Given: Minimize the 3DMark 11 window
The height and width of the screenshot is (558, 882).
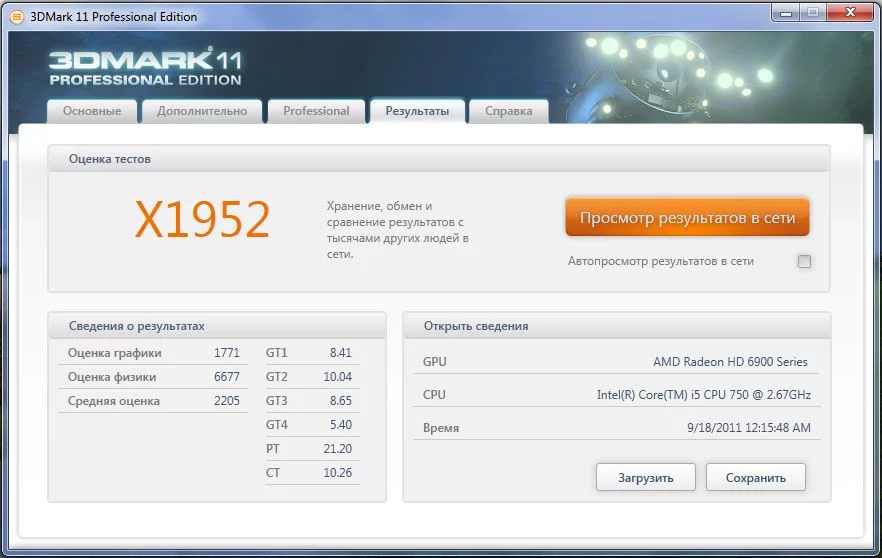Looking at the screenshot, I should click(786, 12).
